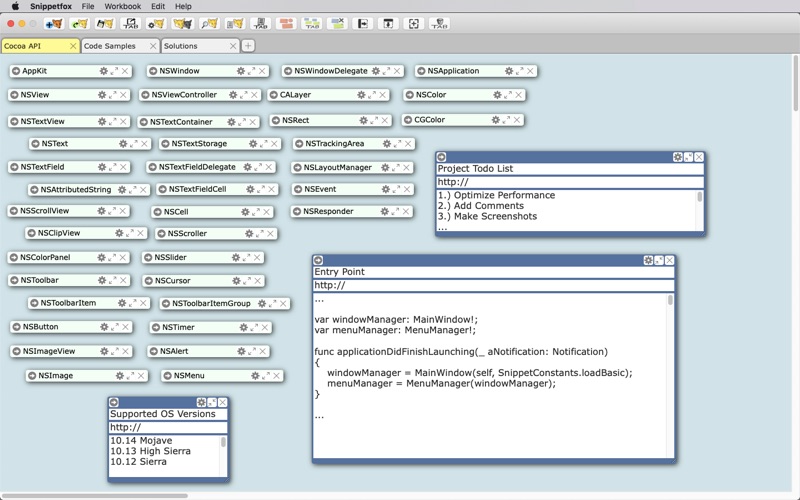800x500 pixels.
Task: Open gear settings of the NSWindow snippet
Action: click(241, 71)
